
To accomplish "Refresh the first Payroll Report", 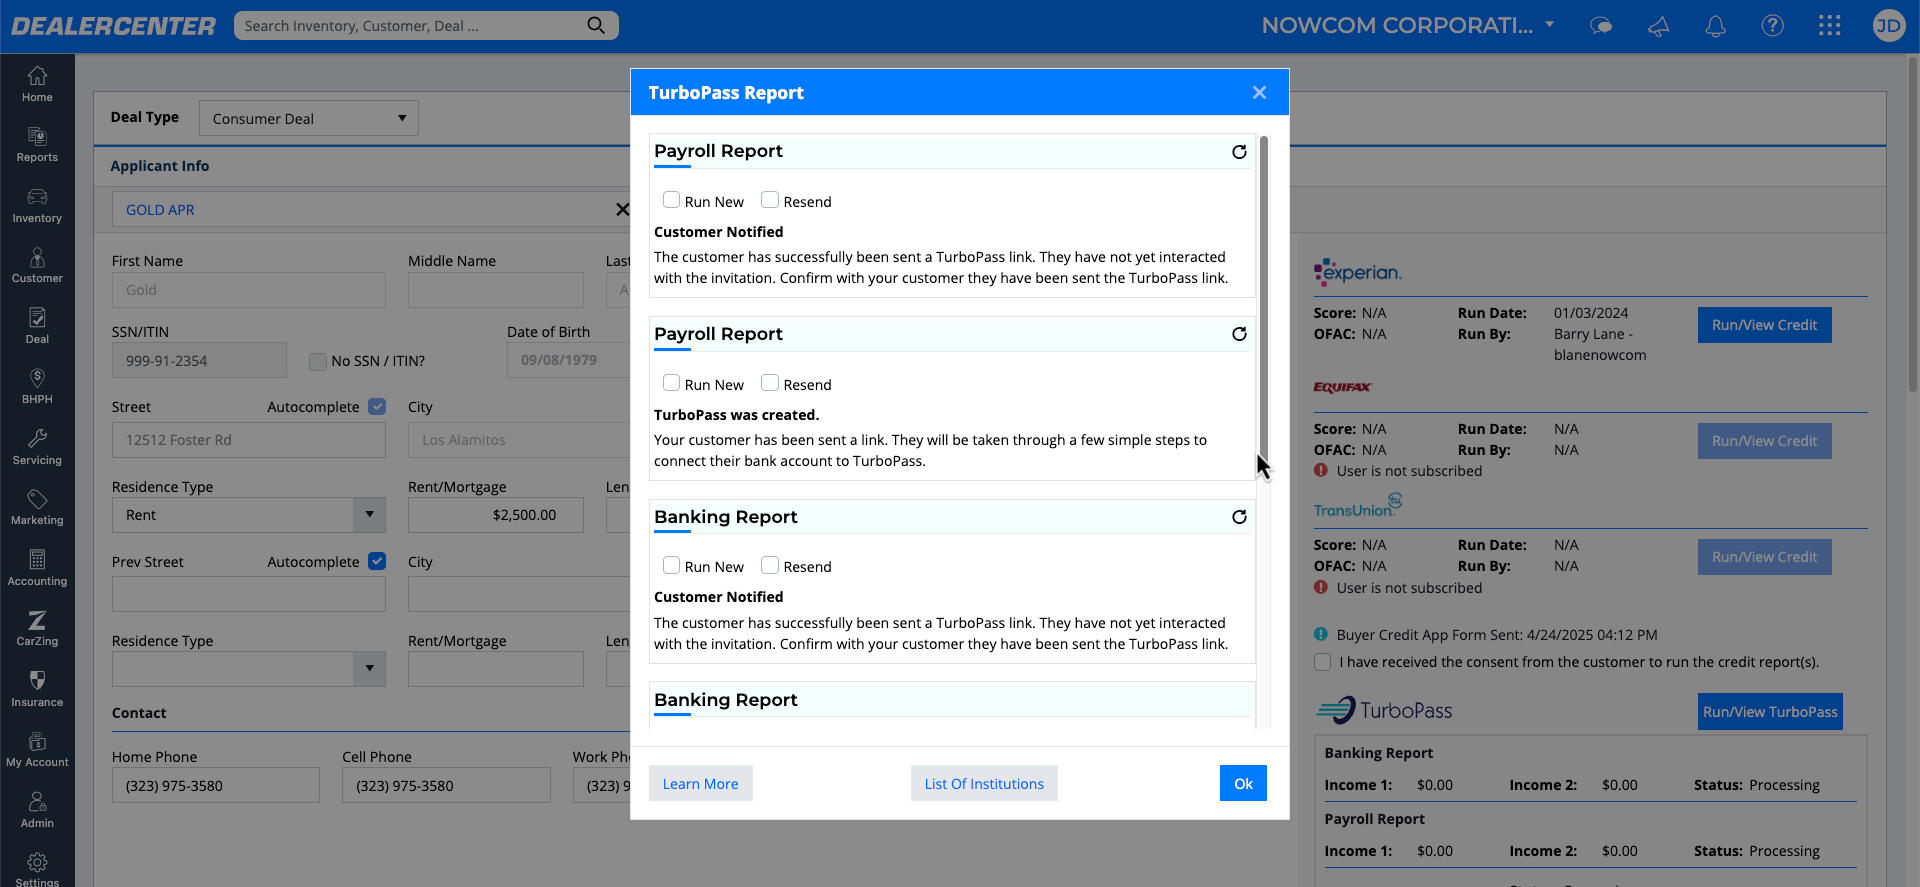I will point(1239,152).
